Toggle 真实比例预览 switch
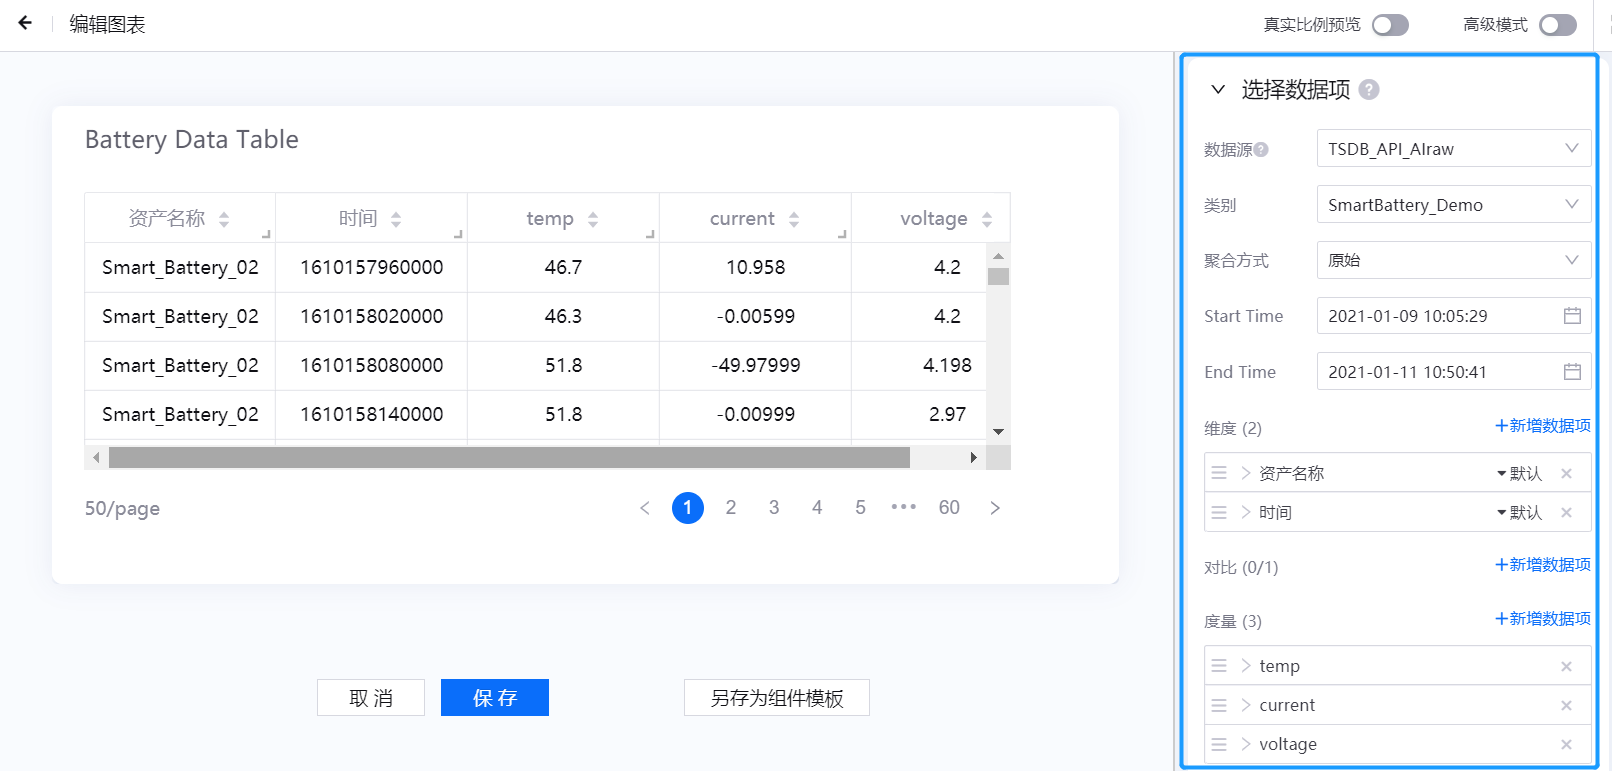The width and height of the screenshot is (1612, 771). 1389,25
